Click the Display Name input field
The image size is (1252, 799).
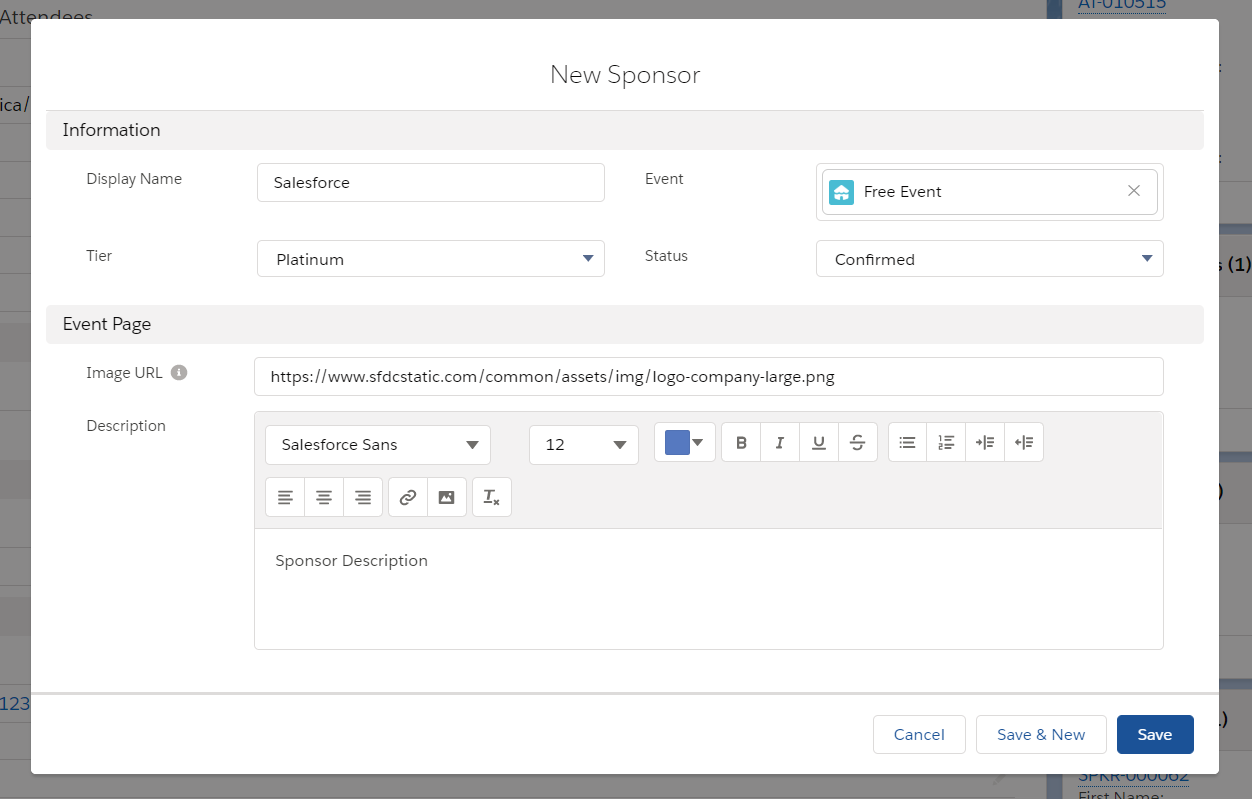click(x=431, y=183)
